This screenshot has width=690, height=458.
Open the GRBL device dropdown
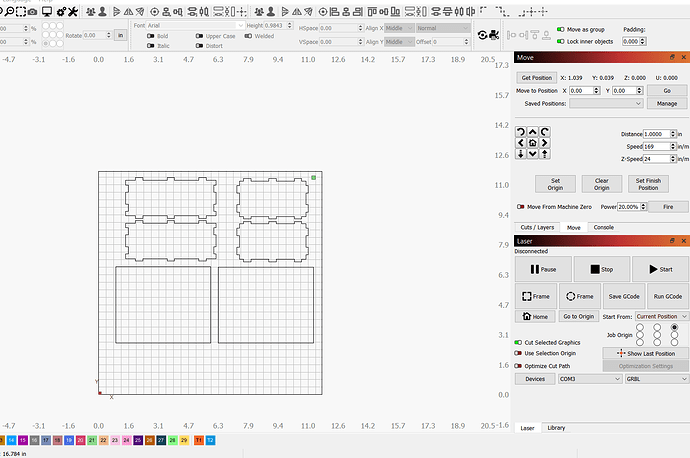657,379
